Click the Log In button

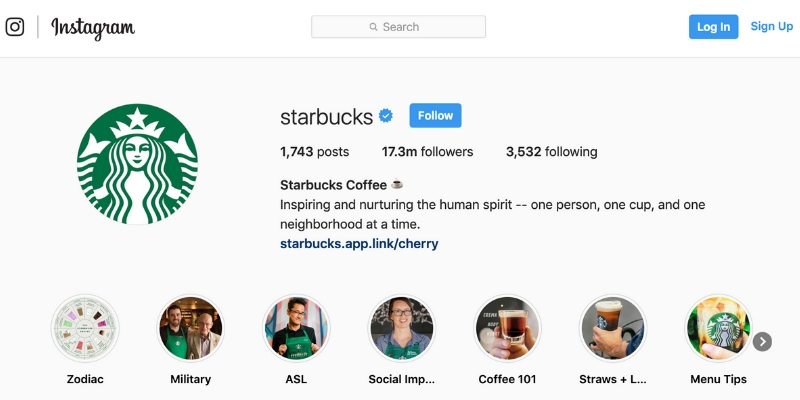(713, 27)
